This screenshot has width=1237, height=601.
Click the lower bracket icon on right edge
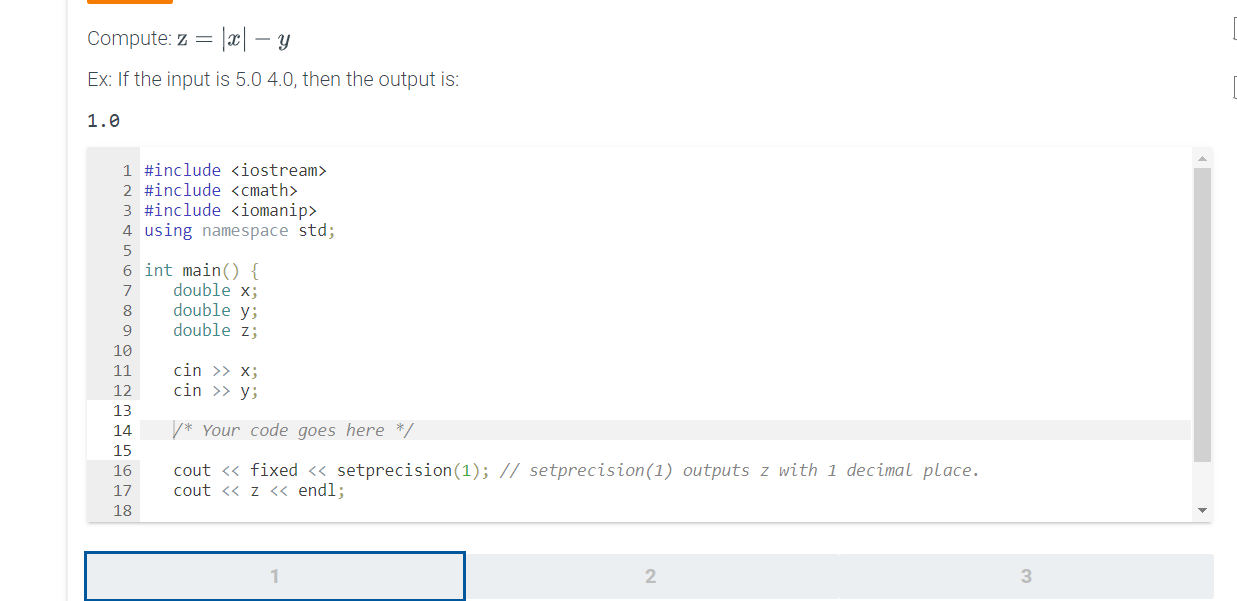[x=1233, y=88]
